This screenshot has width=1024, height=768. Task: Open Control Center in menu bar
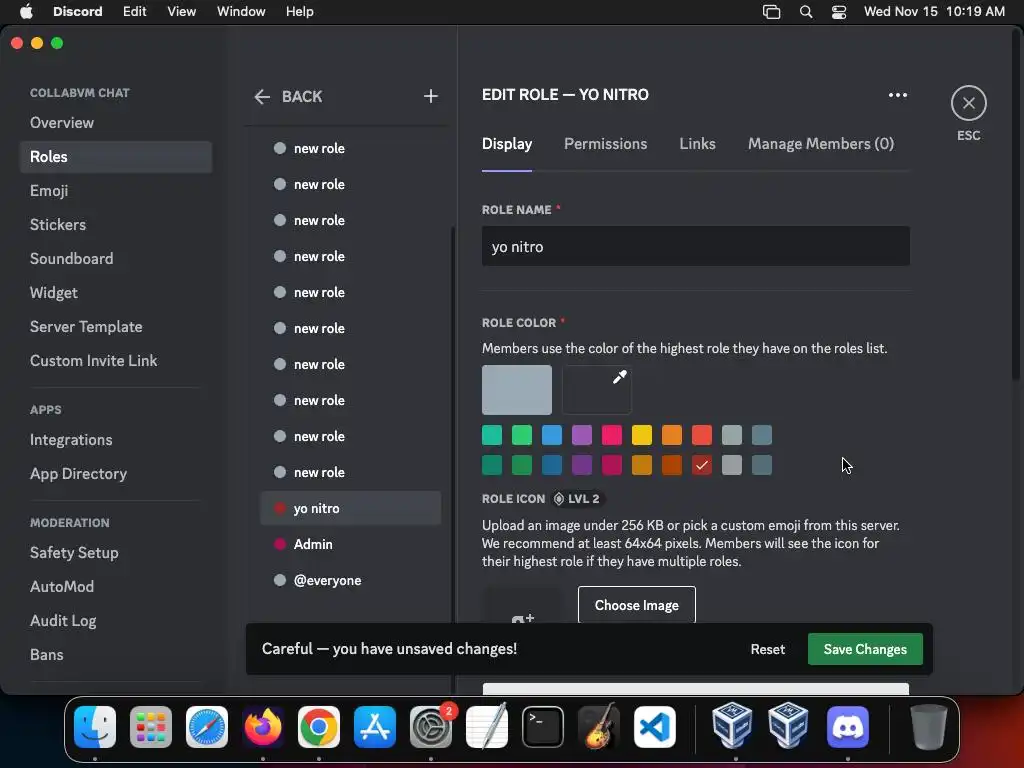click(x=839, y=12)
